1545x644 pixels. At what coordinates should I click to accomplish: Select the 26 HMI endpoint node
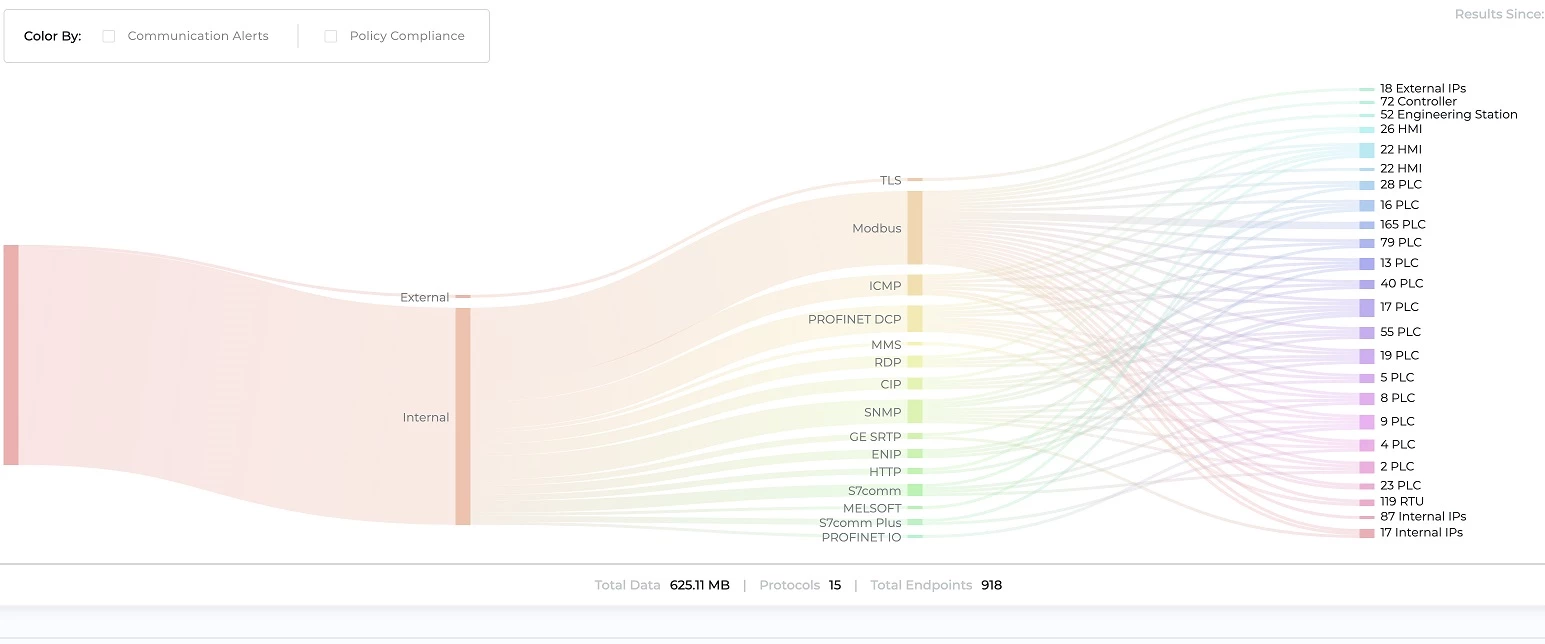(x=1367, y=129)
